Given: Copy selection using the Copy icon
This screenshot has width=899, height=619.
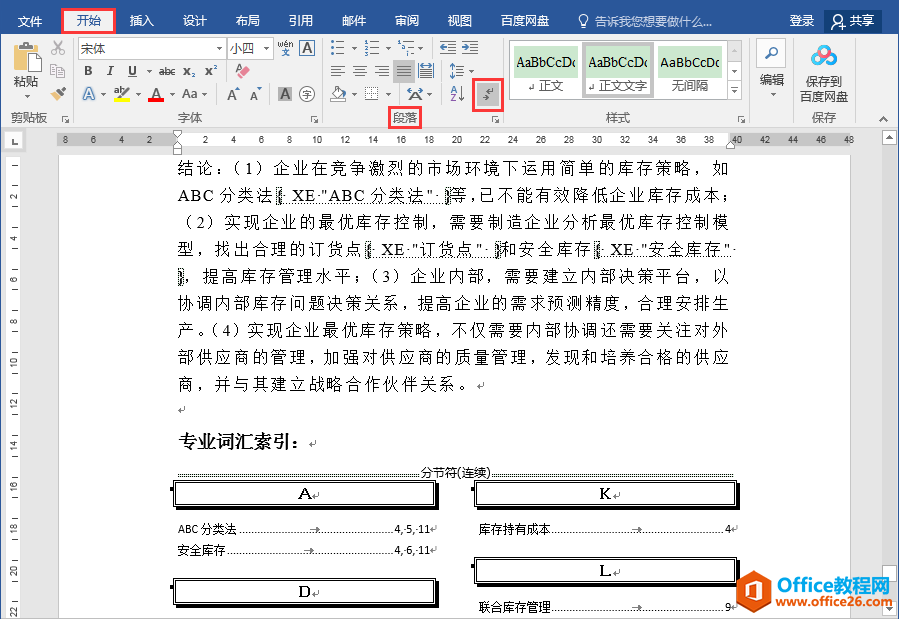Looking at the screenshot, I should point(58,70).
